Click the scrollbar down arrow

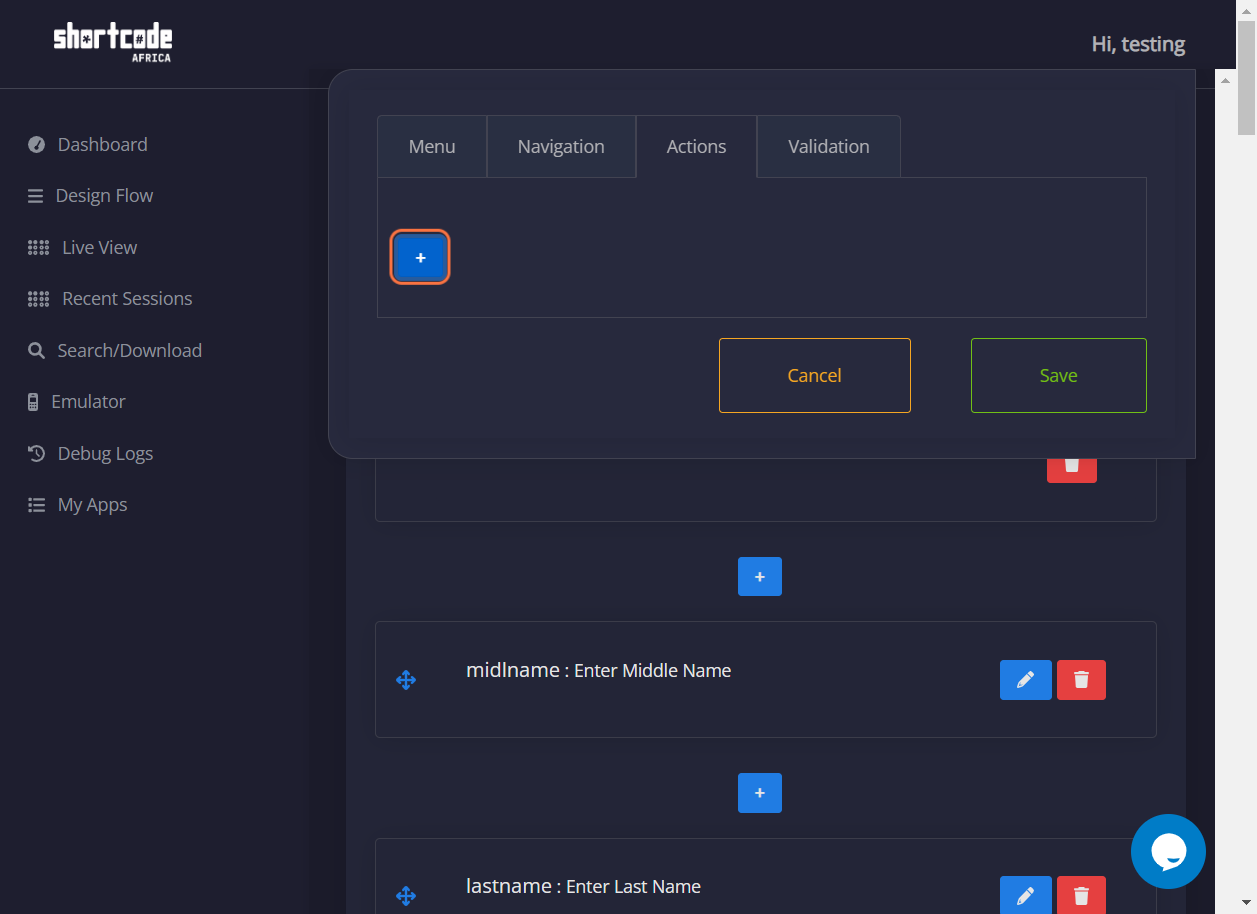tap(1247, 904)
